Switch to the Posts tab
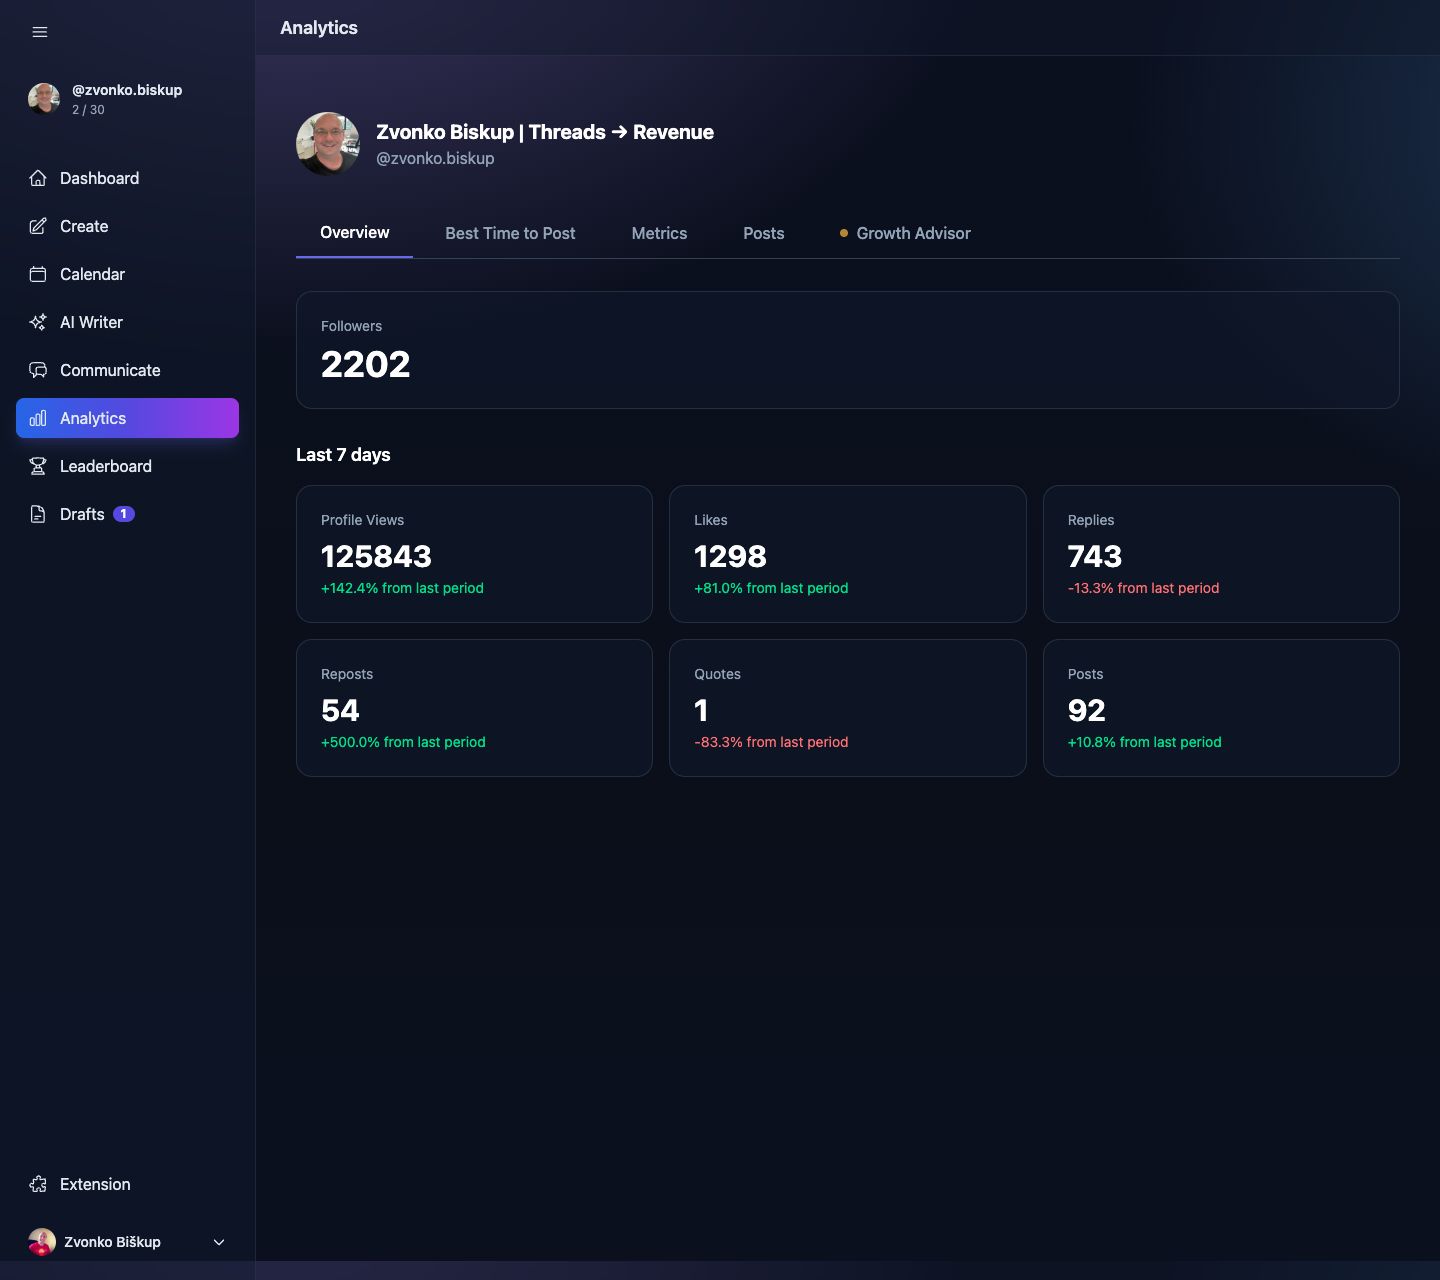The width and height of the screenshot is (1440, 1280). pyautogui.click(x=764, y=233)
